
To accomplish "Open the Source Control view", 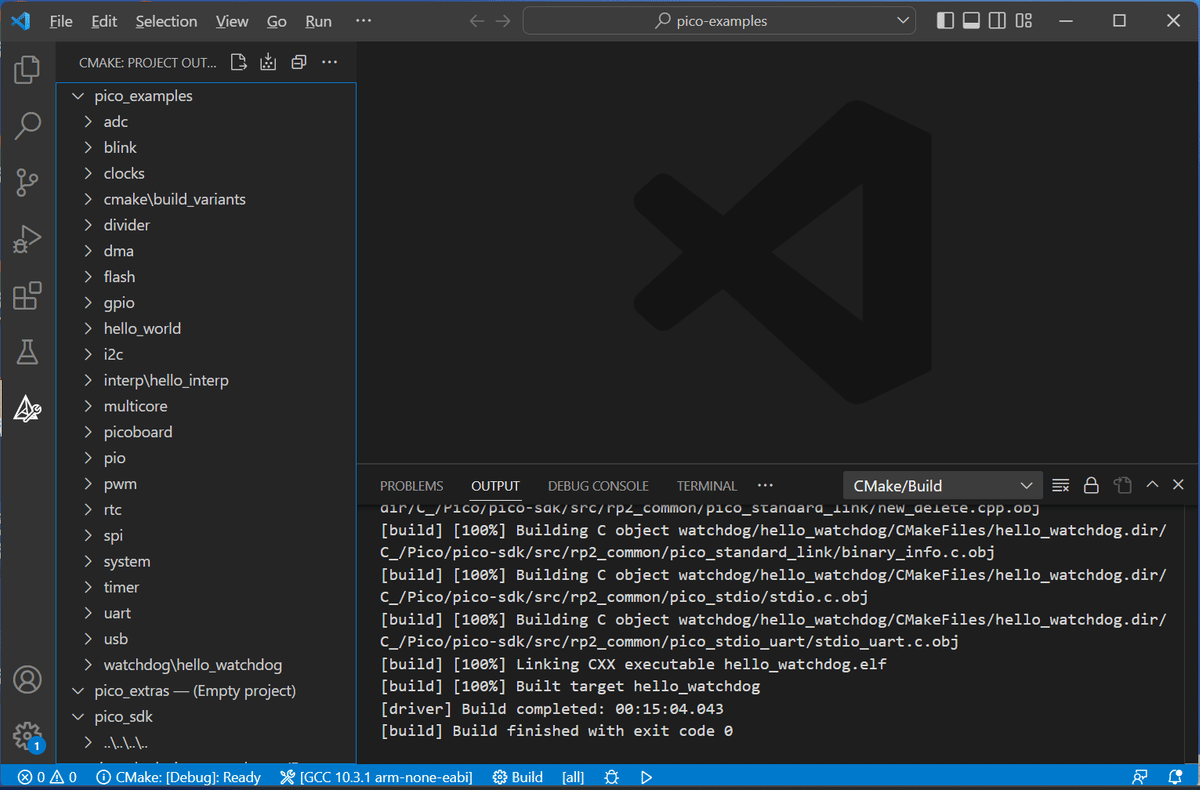I will 27,183.
